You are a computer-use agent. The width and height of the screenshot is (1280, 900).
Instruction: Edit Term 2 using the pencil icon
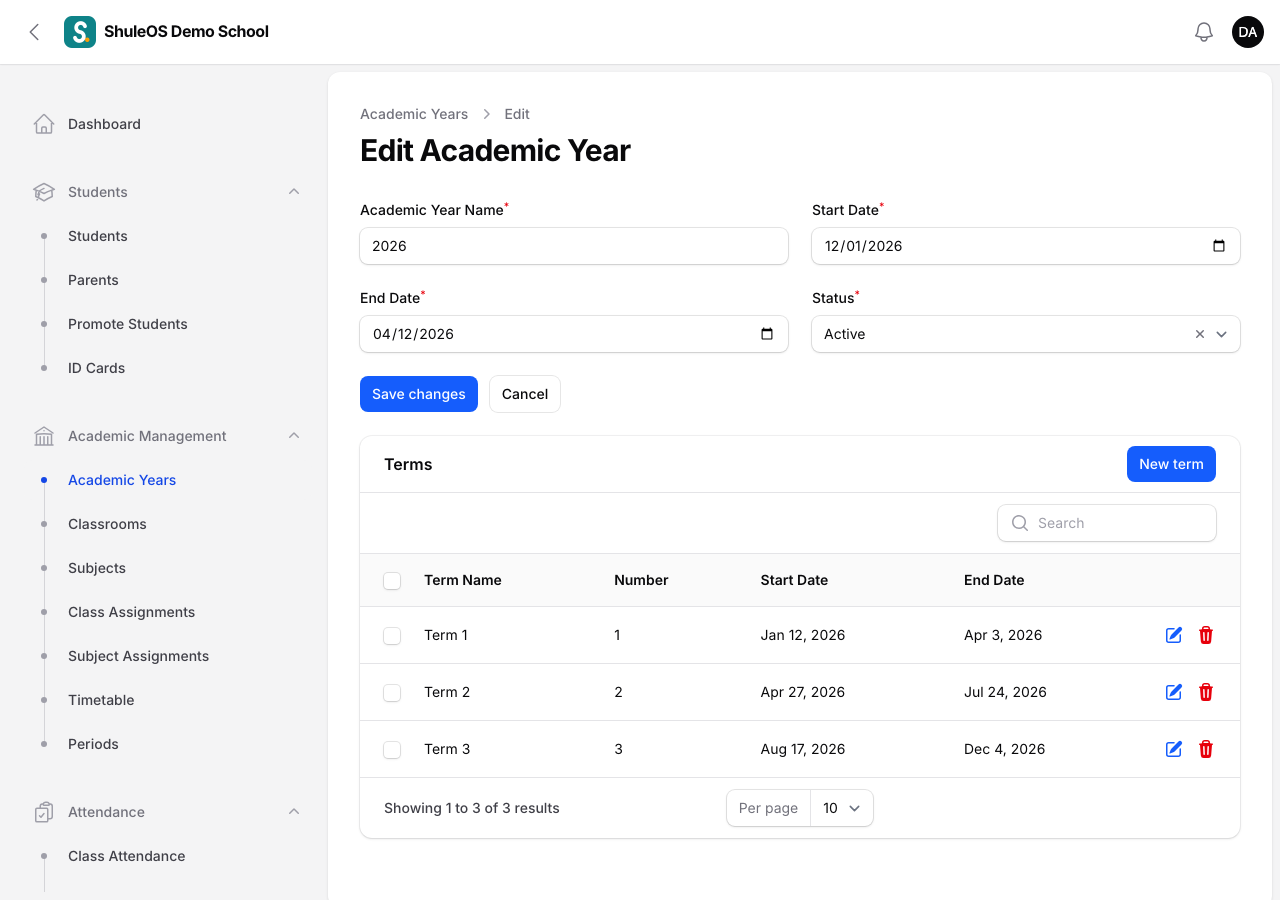pyautogui.click(x=1174, y=692)
